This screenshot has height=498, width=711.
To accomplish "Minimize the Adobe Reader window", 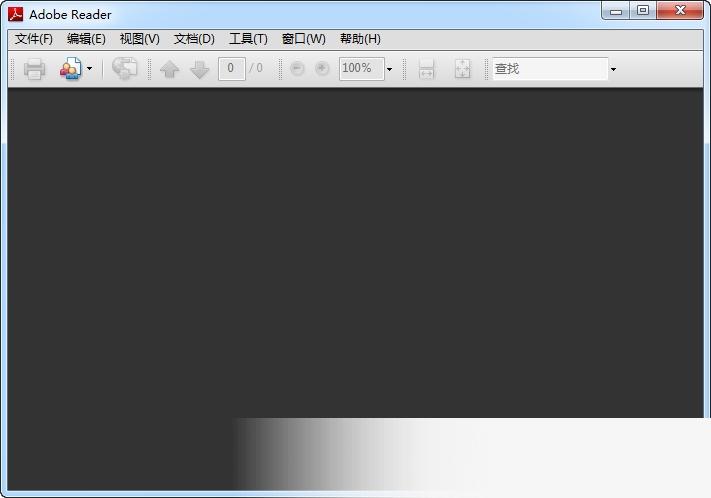I will click(x=616, y=11).
